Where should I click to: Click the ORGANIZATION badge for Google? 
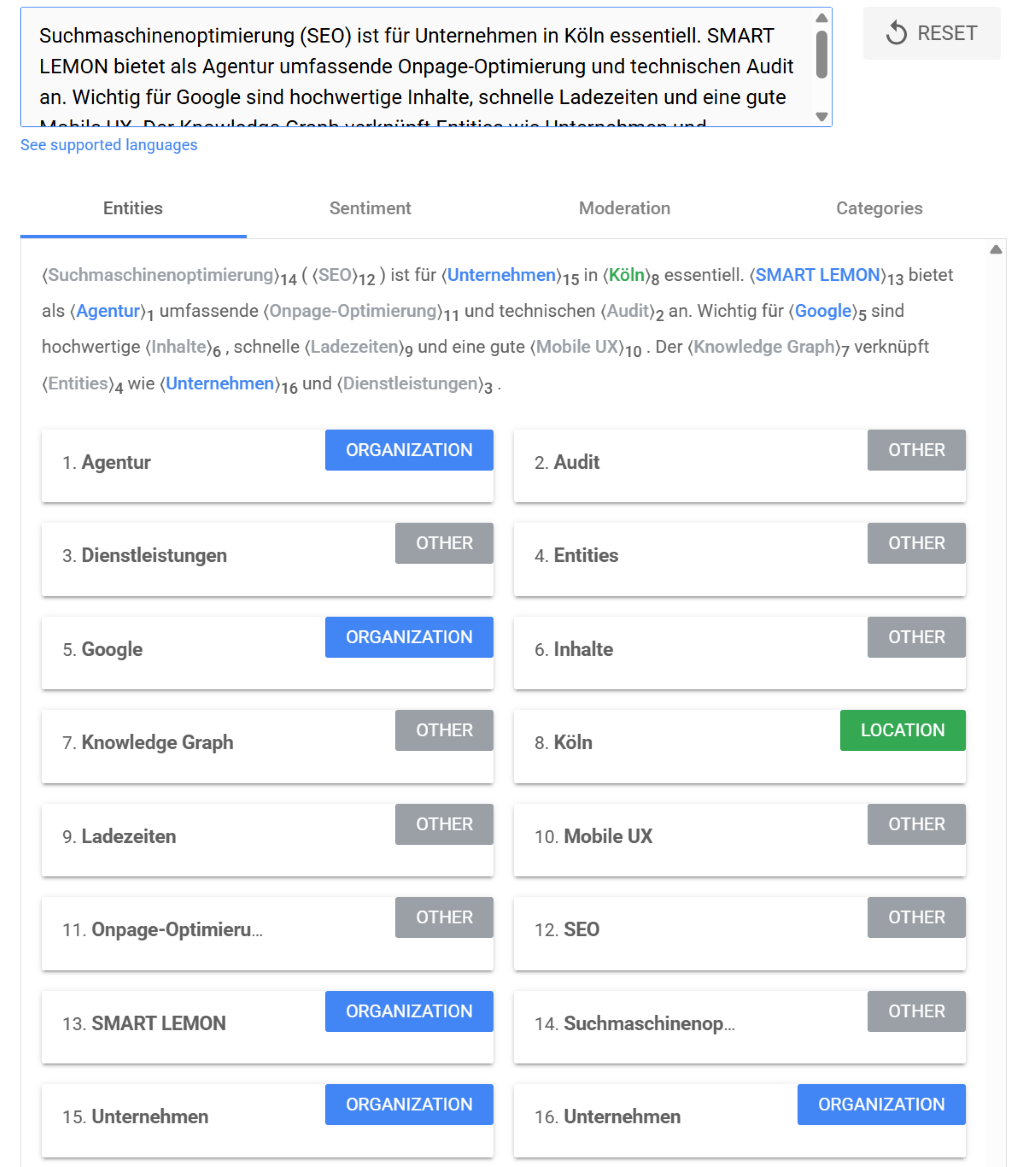click(408, 637)
